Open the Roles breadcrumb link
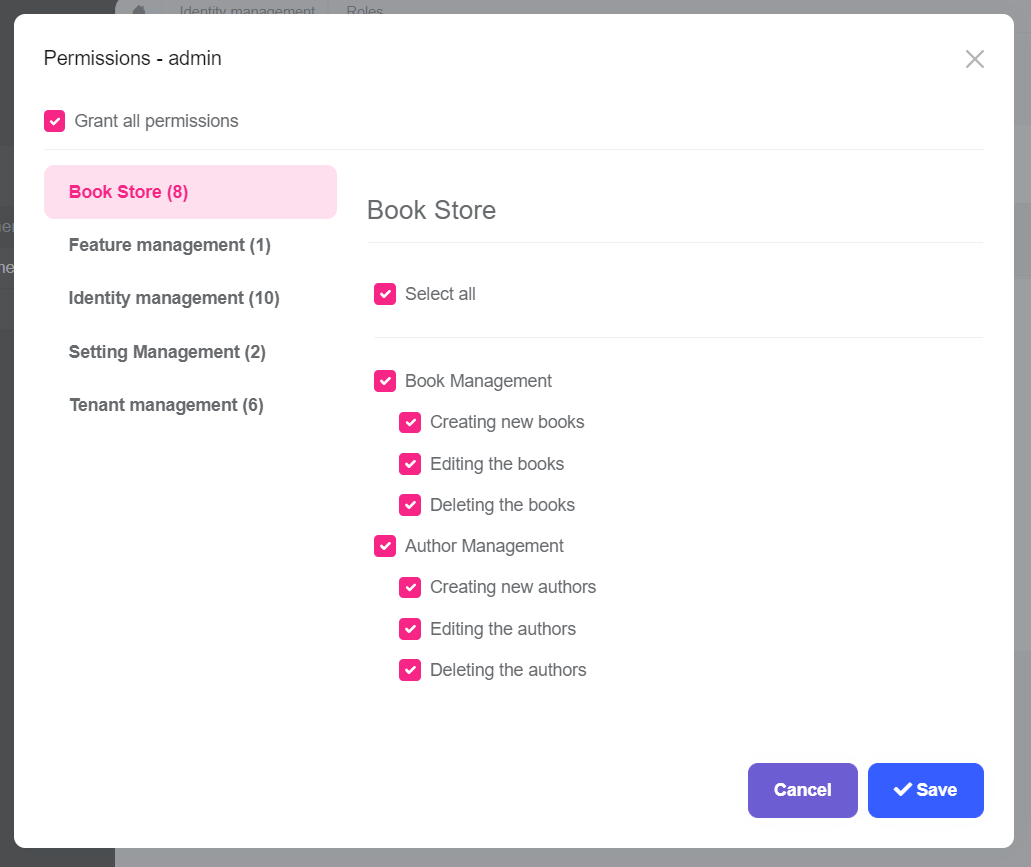The height and width of the screenshot is (867, 1031). tap(364, 11)
